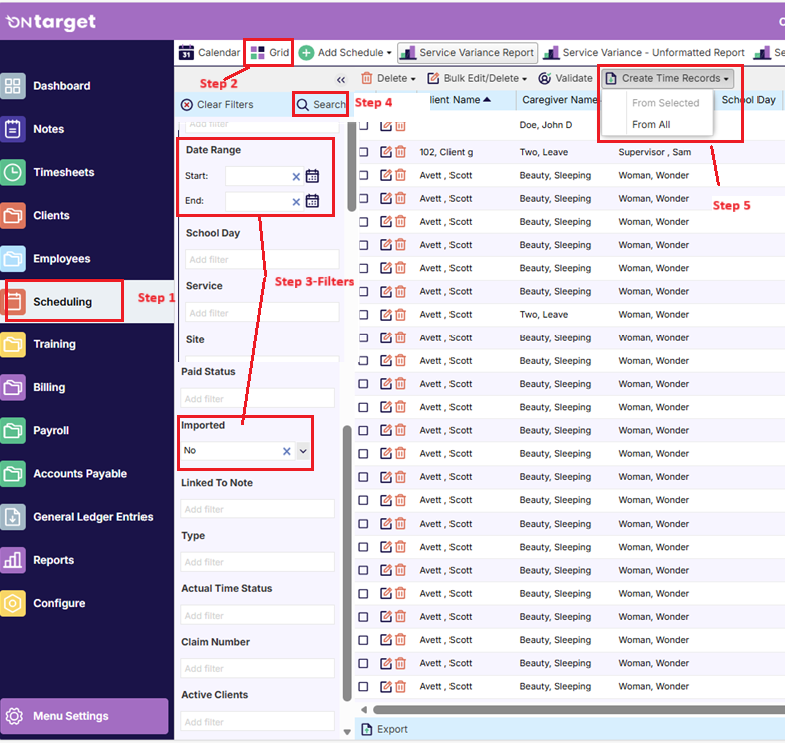The image size is (785, 743).
Task: Click the School Day filter field
Action: pos(262,259)
